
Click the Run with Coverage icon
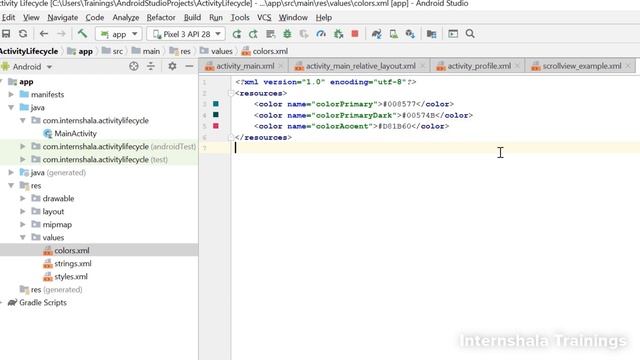tap(304, 34)
